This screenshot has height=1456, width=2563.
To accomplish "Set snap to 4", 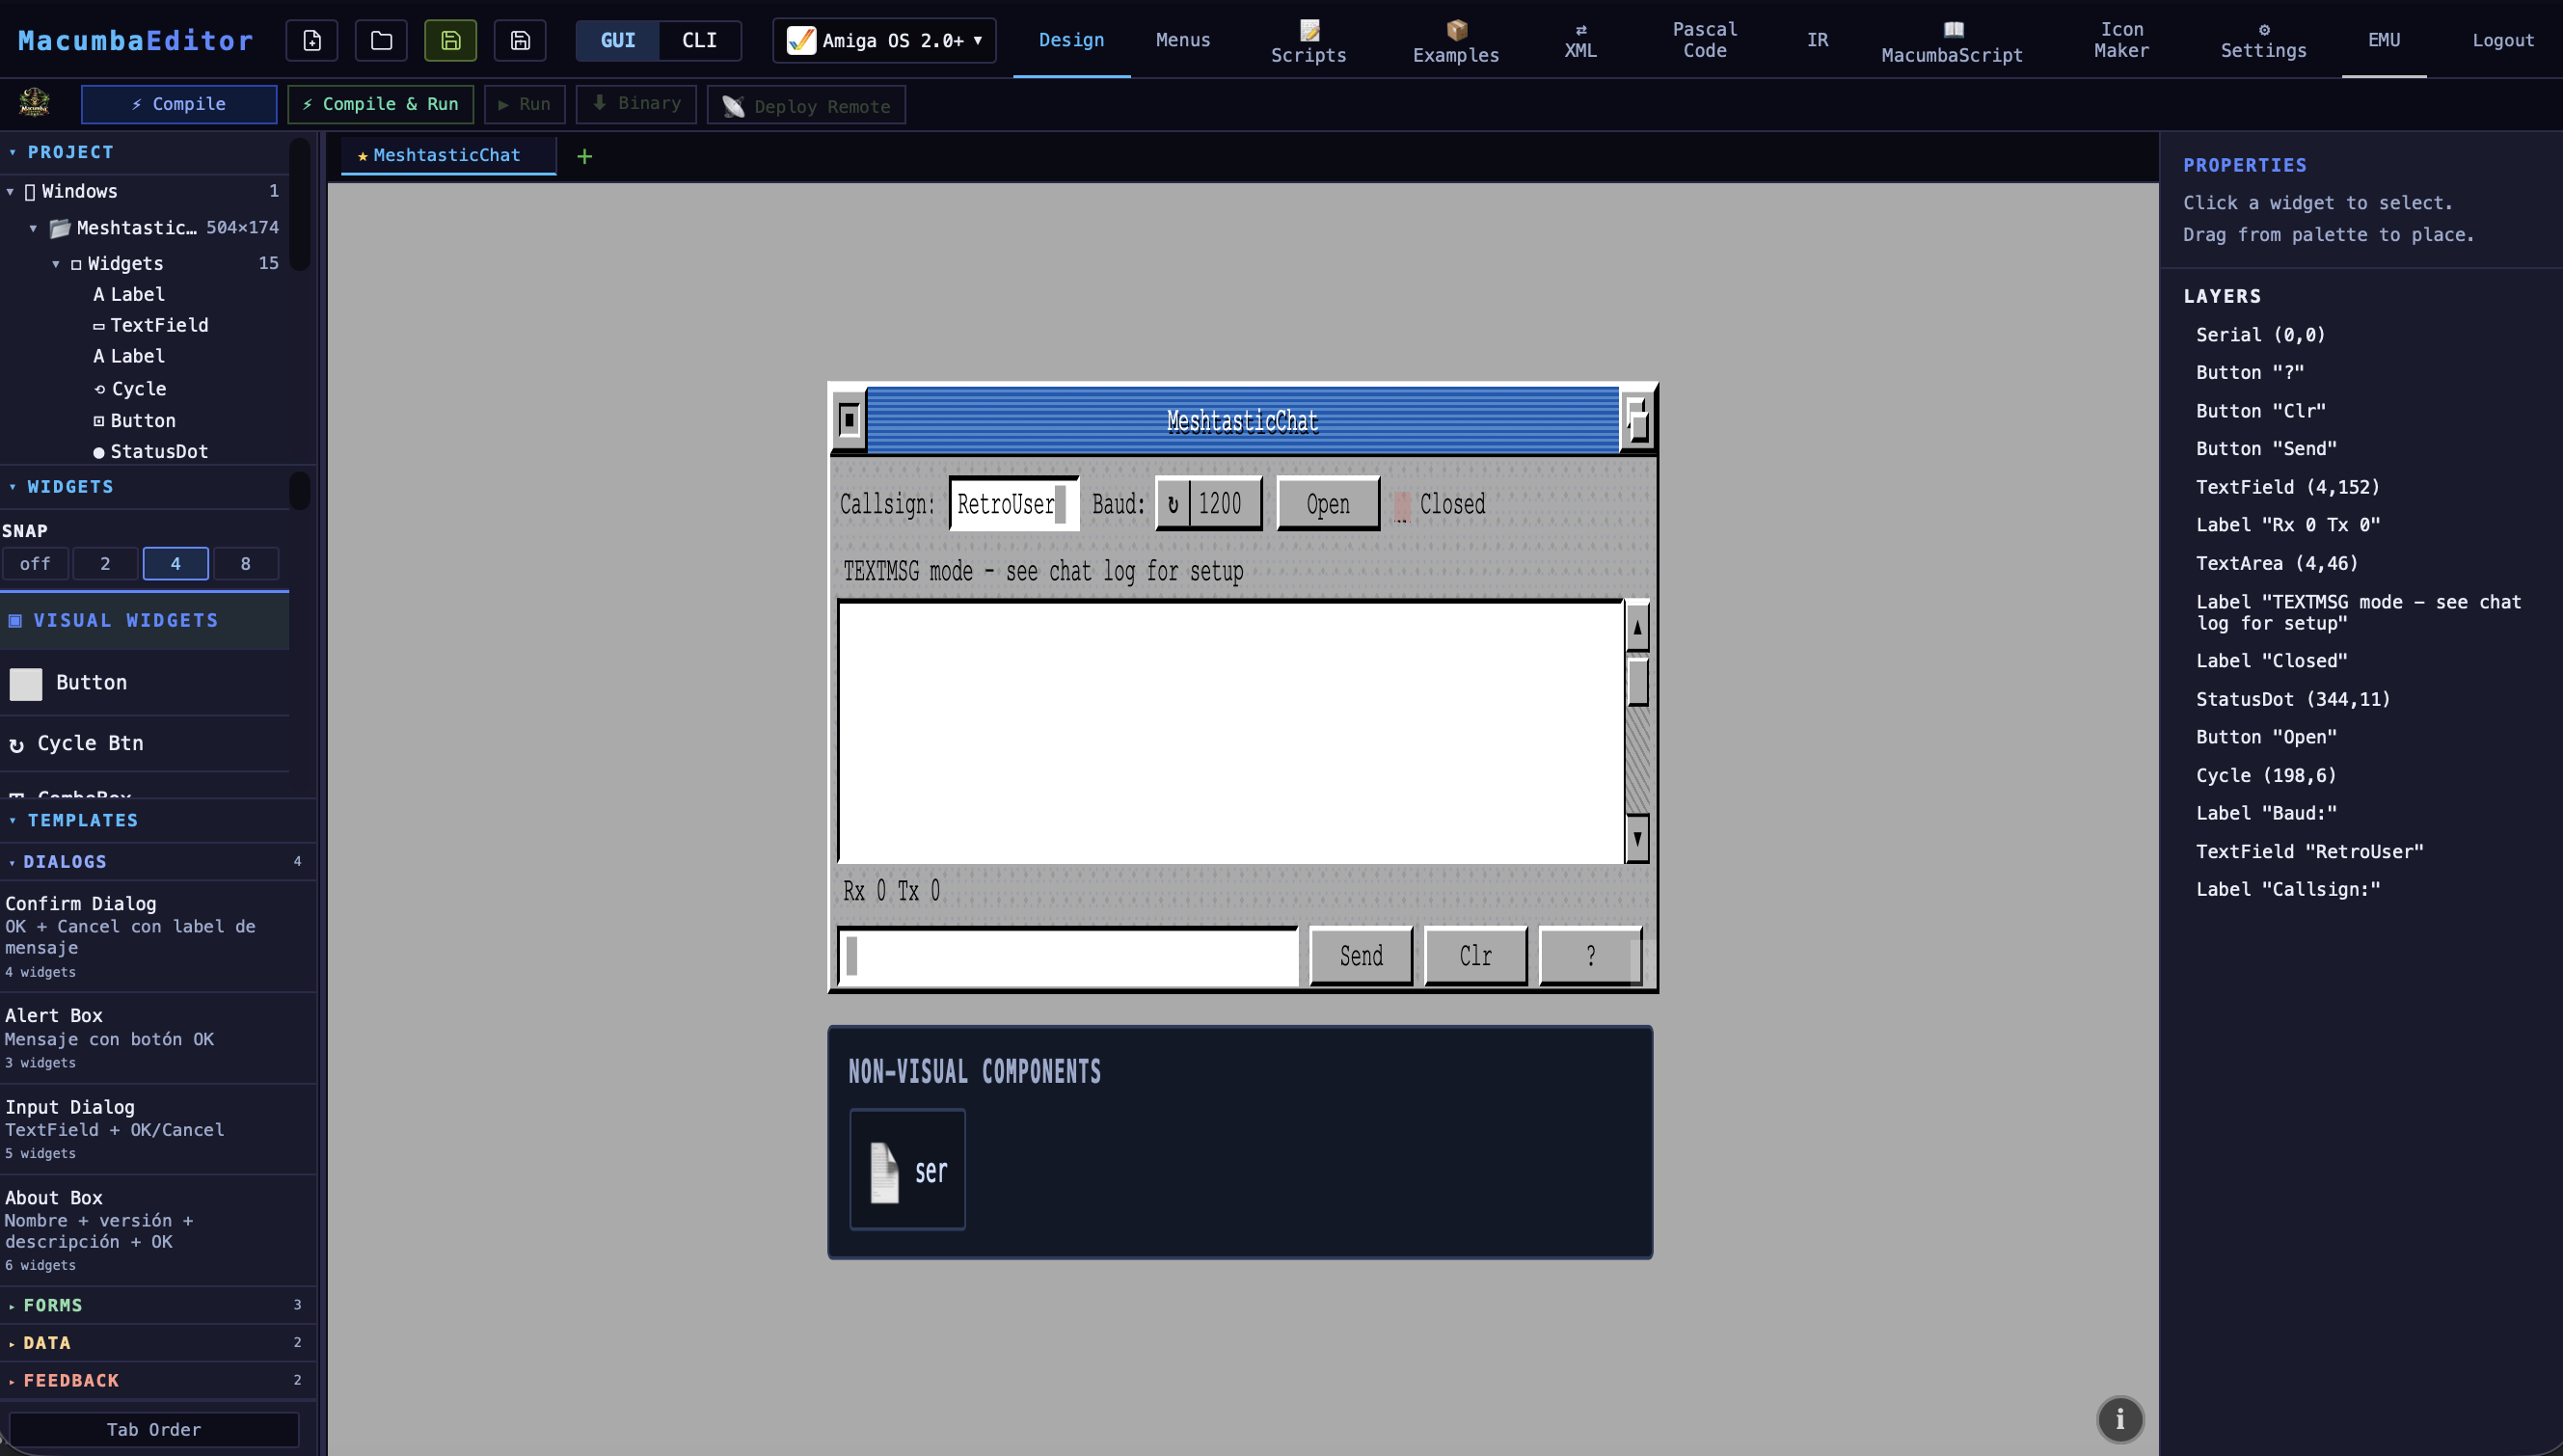I will [176, 564].
